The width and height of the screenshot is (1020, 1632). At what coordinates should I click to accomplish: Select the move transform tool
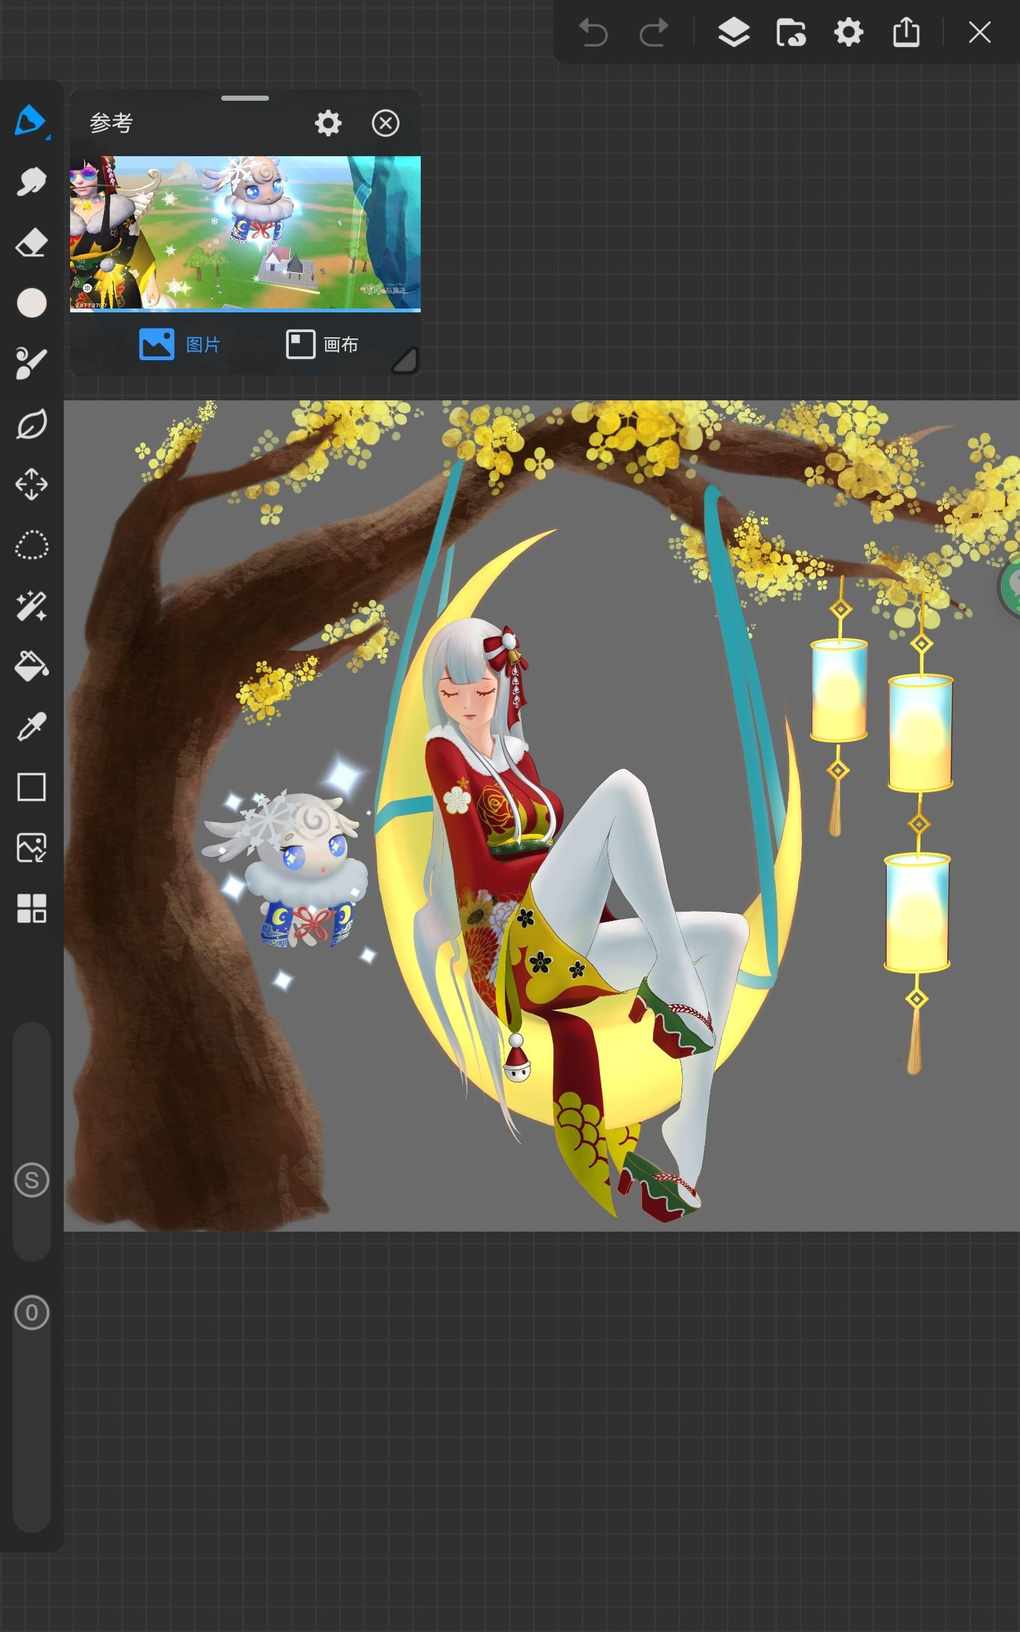point(31,485)
